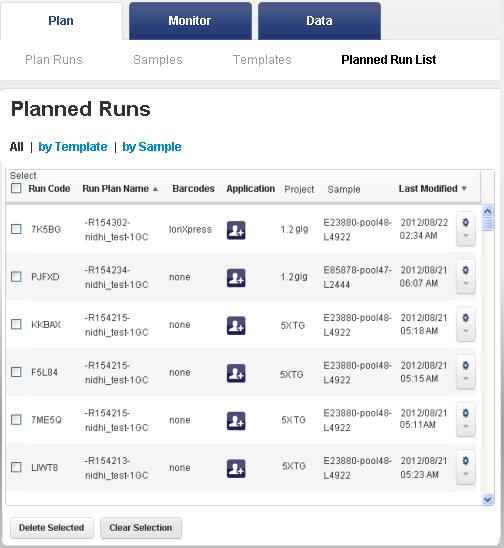Switch to the Monitor tab
The height and width of the screenshot is (548, 504).
tap(190, 21)
